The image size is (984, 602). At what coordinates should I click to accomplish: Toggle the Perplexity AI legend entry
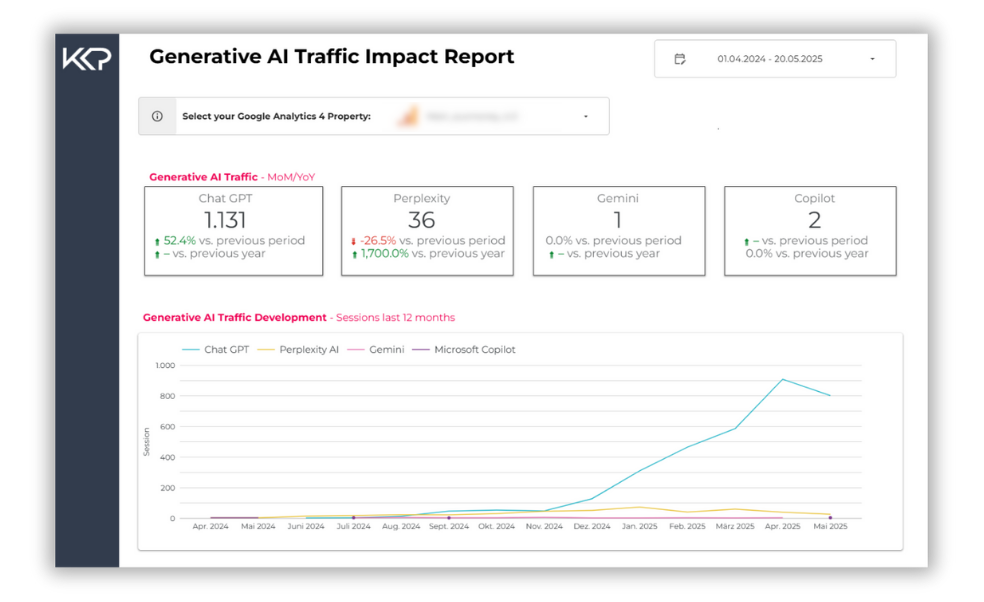pyautogui.click(x=298, y=350)
